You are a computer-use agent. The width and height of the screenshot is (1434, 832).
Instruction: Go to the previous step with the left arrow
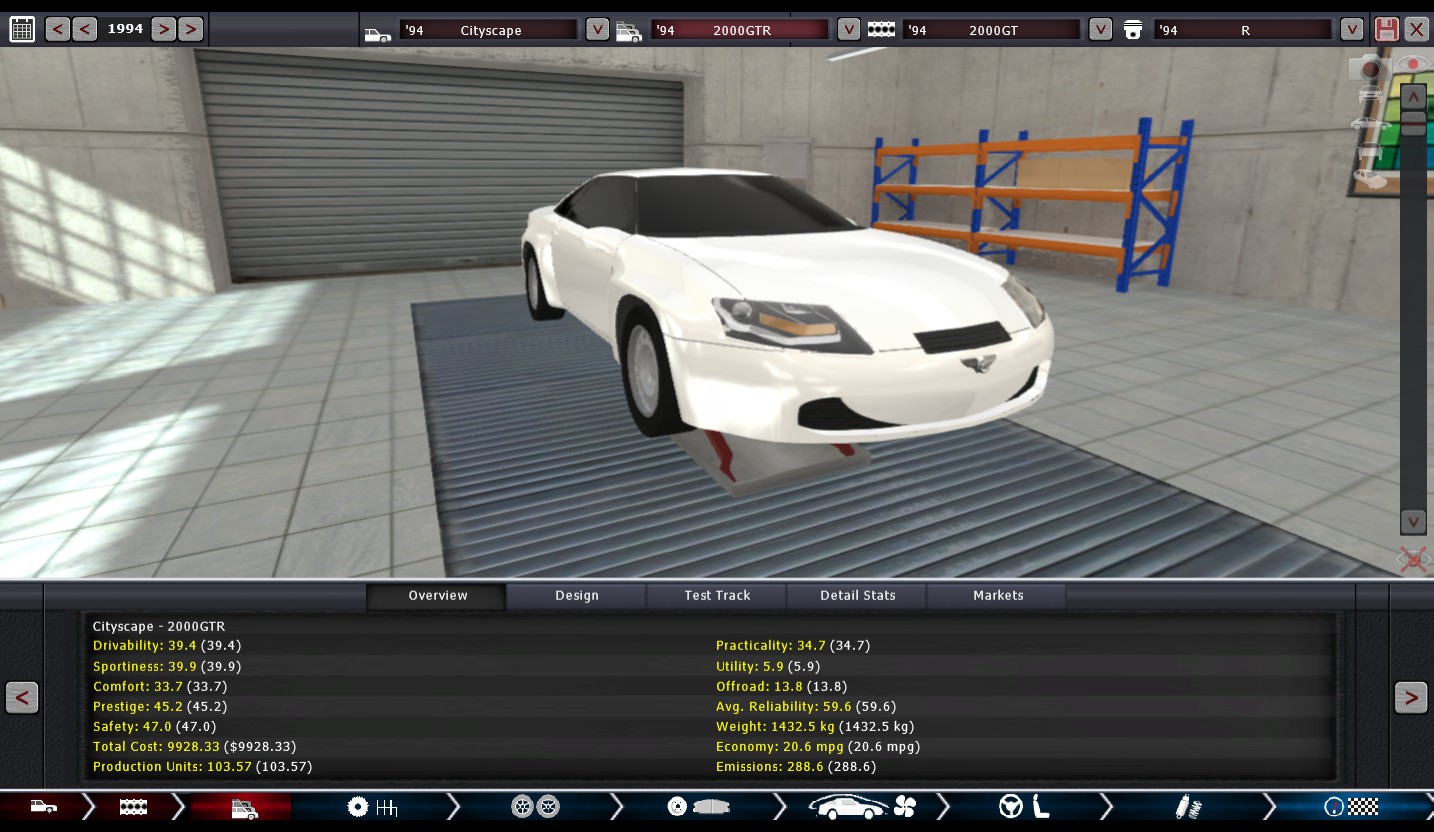pyautogui.click(x=22, y=697)
